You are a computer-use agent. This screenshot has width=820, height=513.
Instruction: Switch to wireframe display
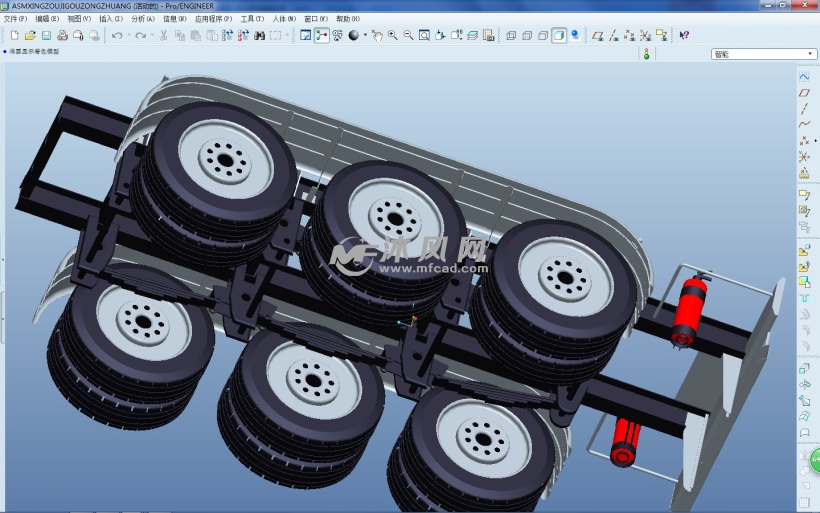point(511,35)
